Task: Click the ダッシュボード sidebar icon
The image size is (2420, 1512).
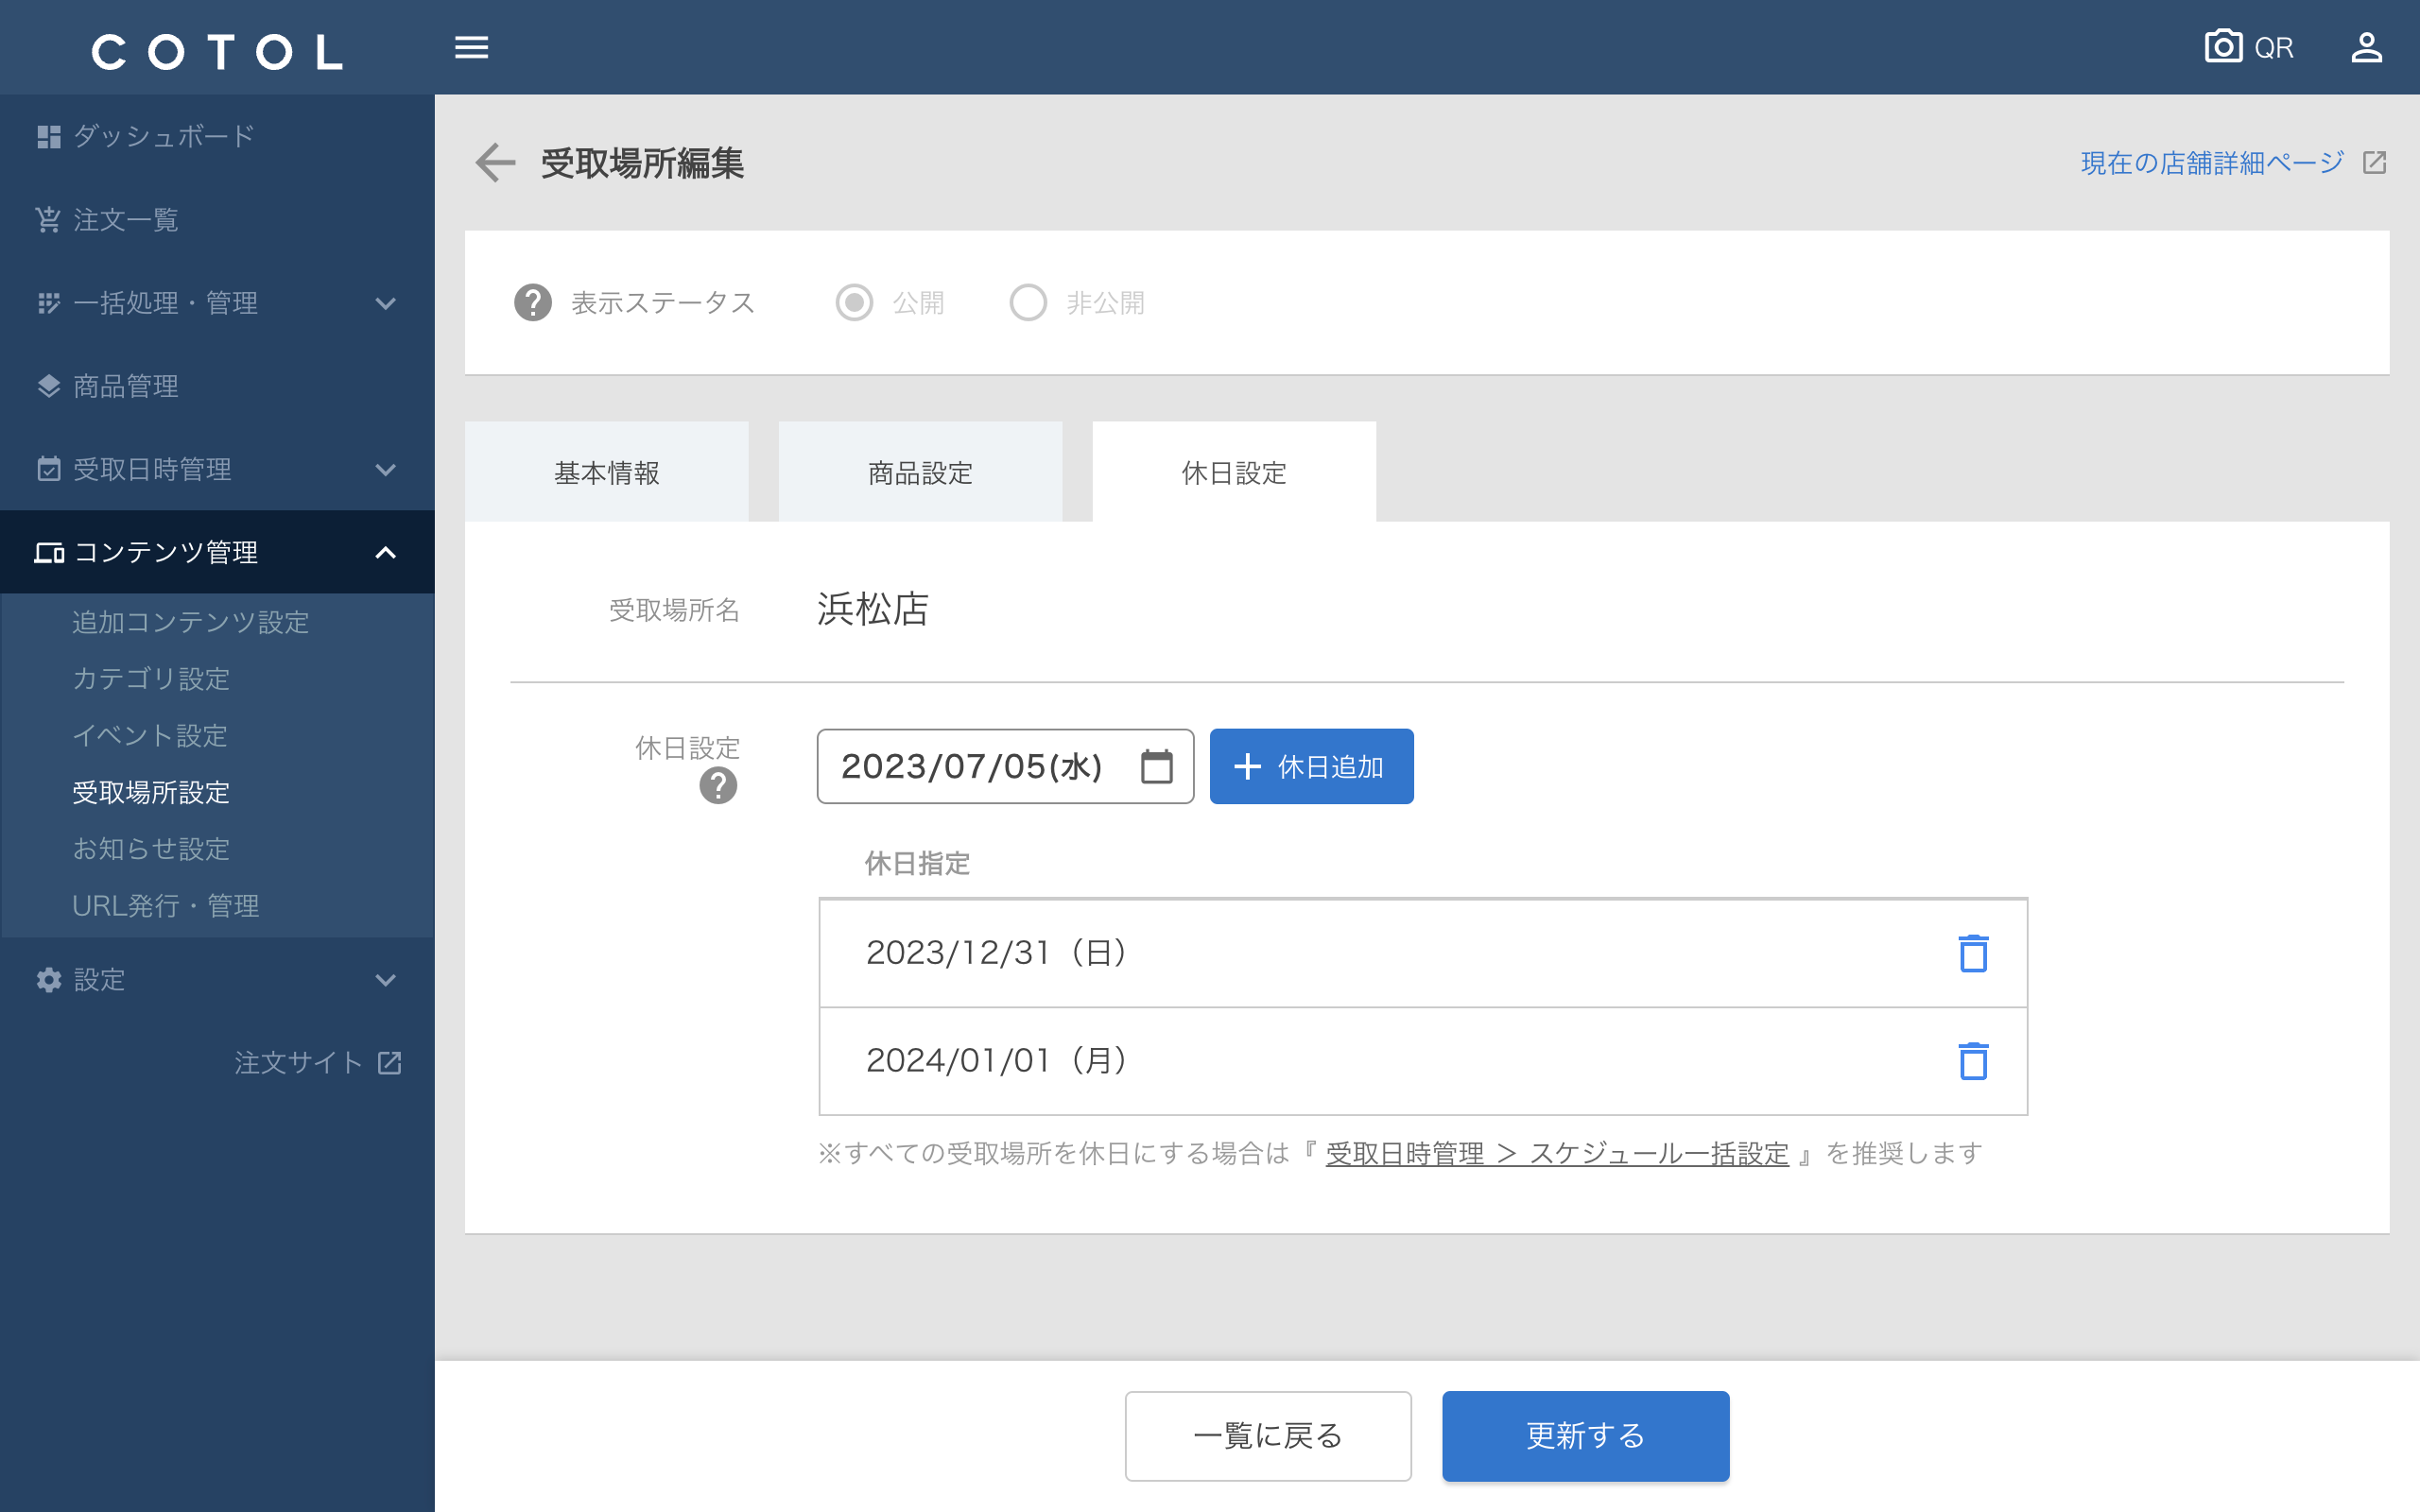Action: pos(49,136)
